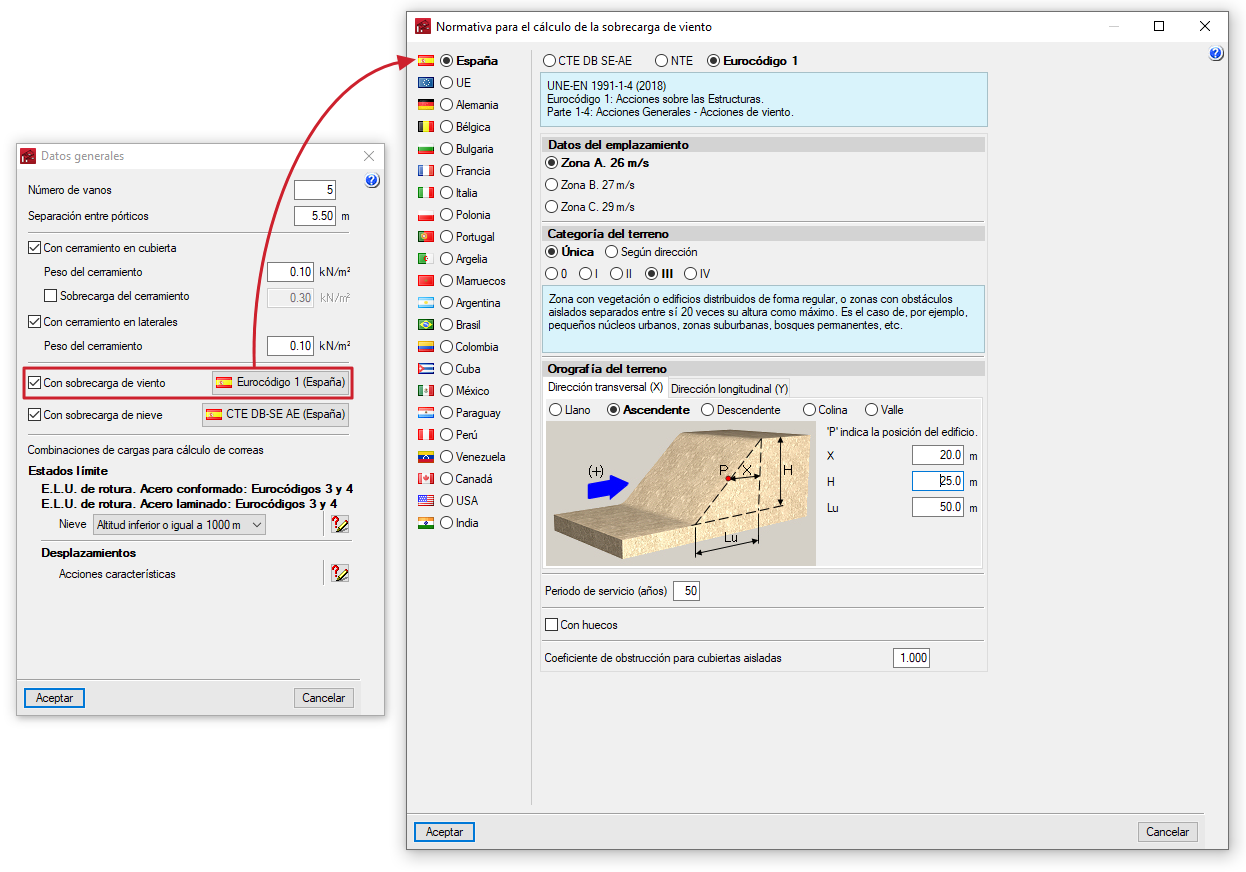Screen dimensions: 1246x872
Task: Open the help icon in Datos generales dialog
Action: pyautogui.click(x=371, y=181)
